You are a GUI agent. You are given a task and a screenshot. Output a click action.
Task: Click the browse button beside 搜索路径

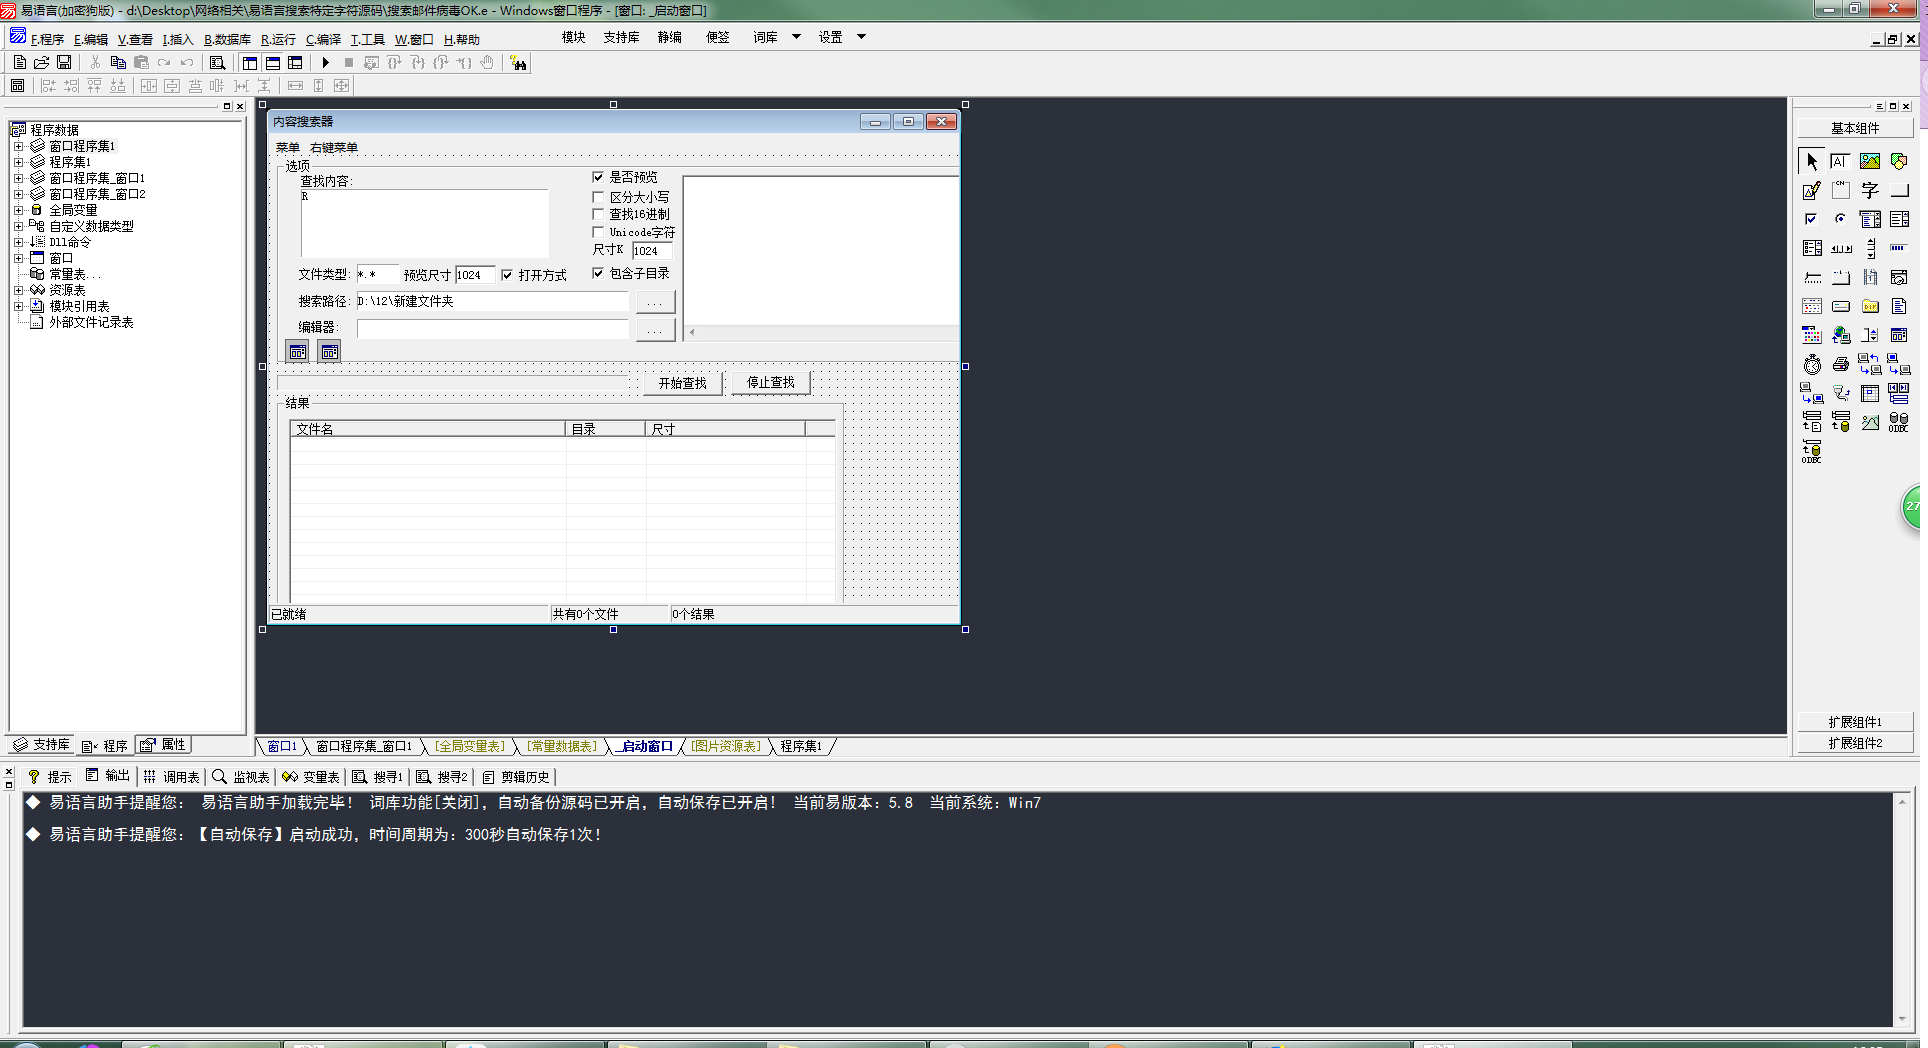[655, 301]
